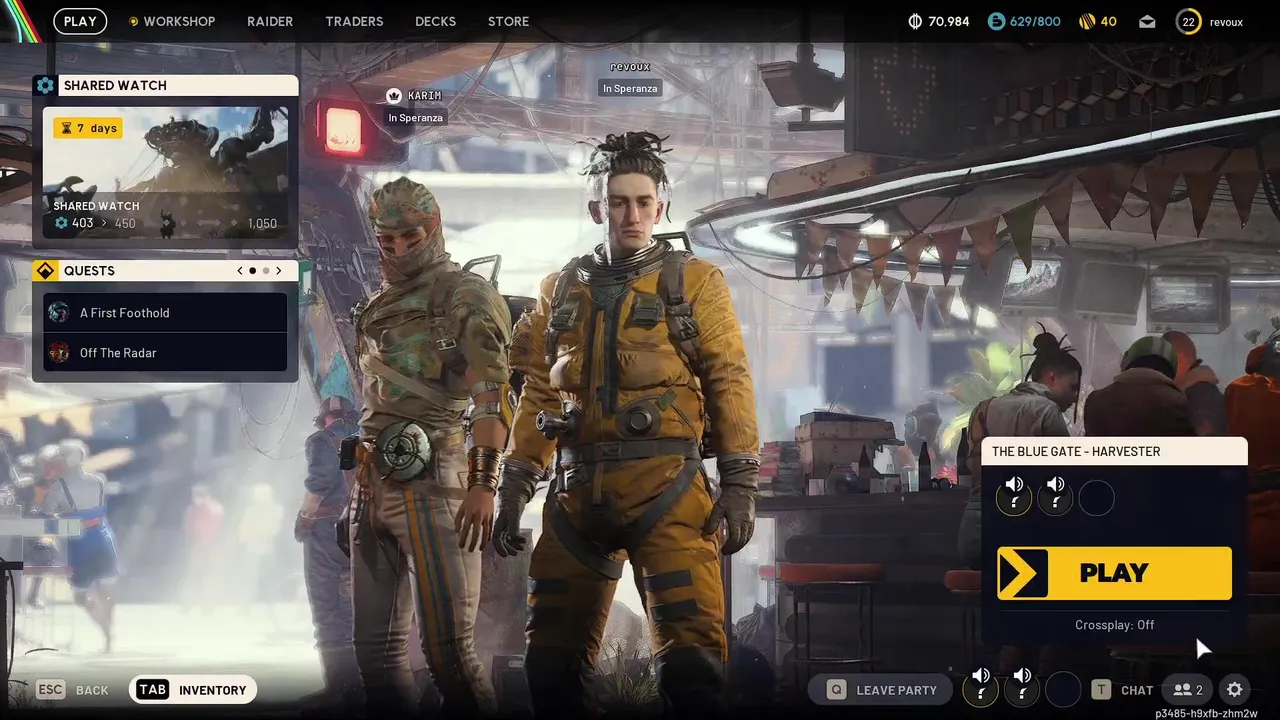The width and height of the screenshot is (1280, 720).
Task: Click the yellow striped token icon beside 40
Action: 1087,21
